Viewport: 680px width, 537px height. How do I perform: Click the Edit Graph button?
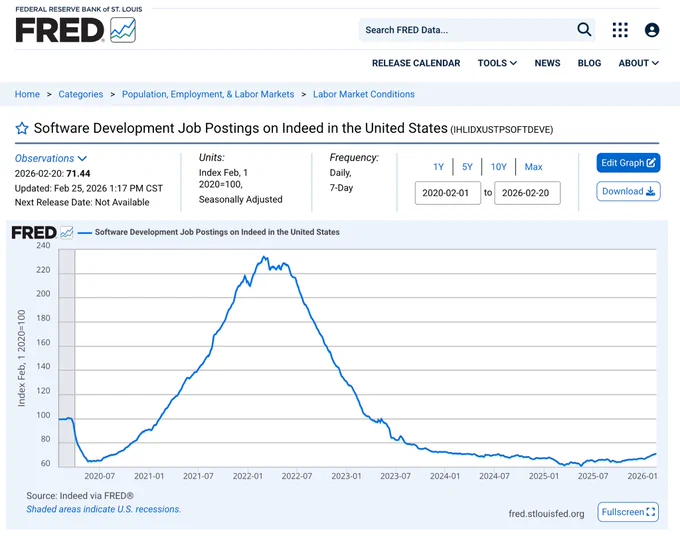pyautogui.click(x=628, y=163)
